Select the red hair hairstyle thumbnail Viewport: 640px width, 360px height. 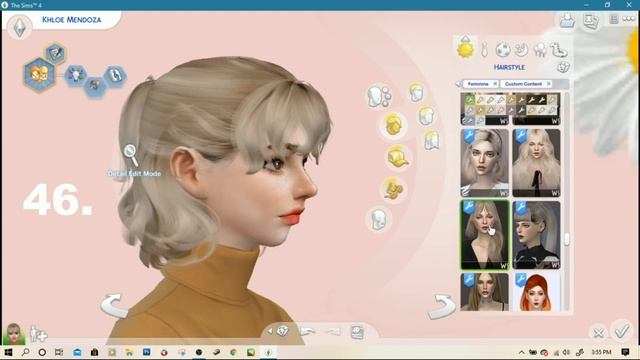click(536, 292)
